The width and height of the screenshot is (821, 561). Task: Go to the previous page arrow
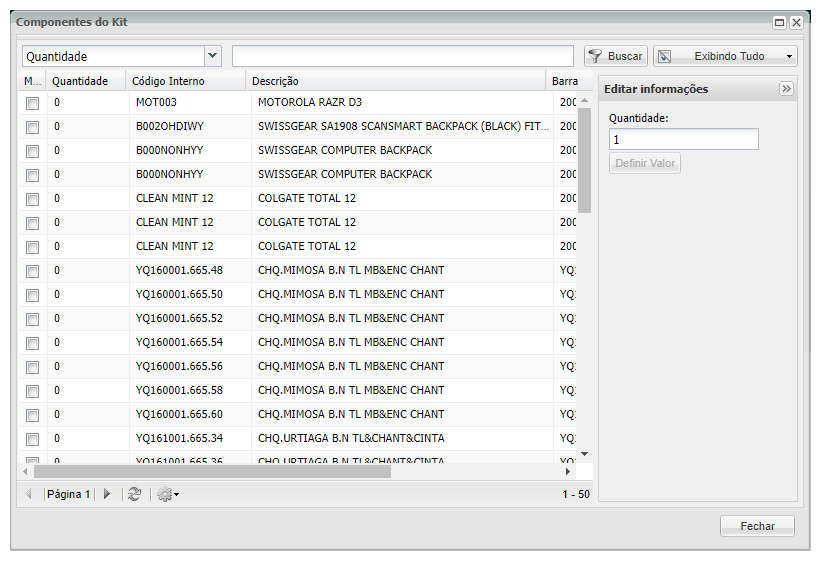tap(29, 494)
